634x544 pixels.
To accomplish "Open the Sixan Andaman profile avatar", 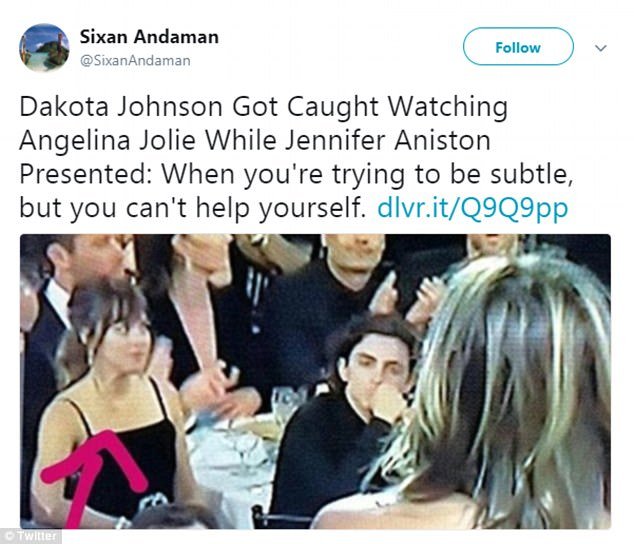I will click(x=44, y=48).
